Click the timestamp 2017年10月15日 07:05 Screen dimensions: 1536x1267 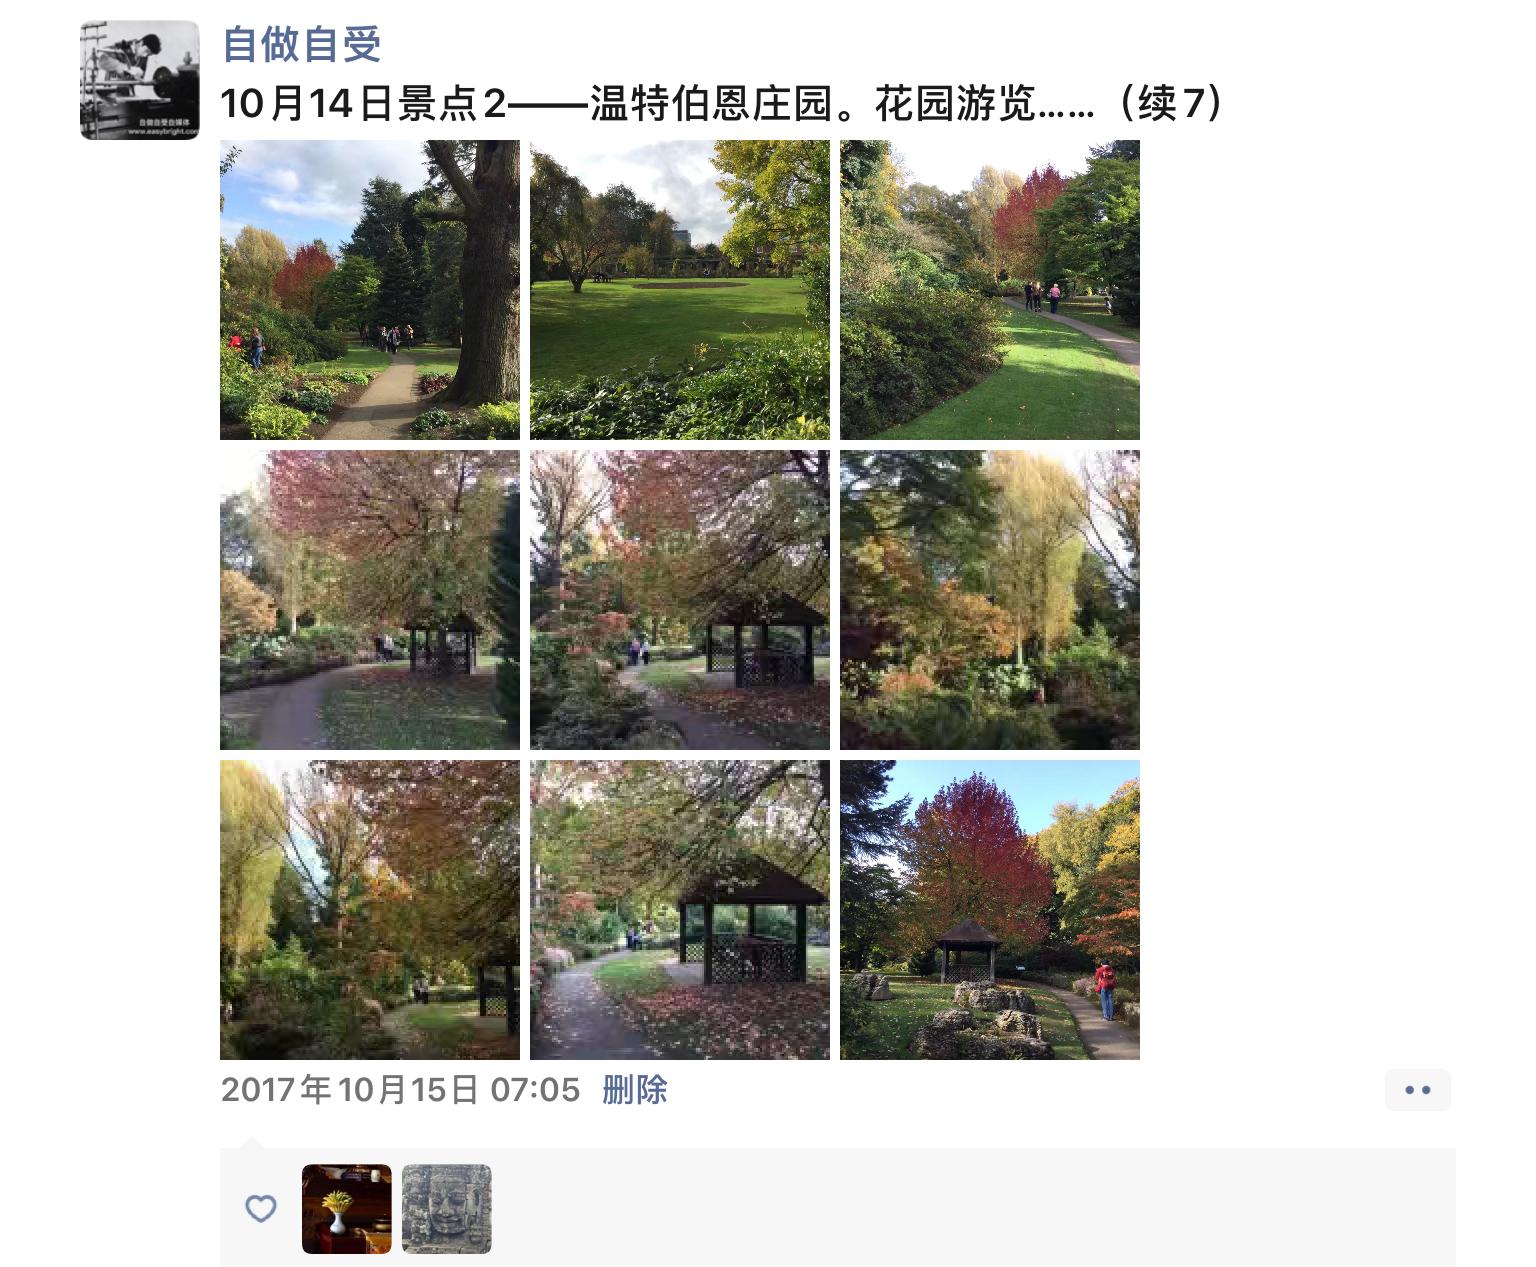400,1090
